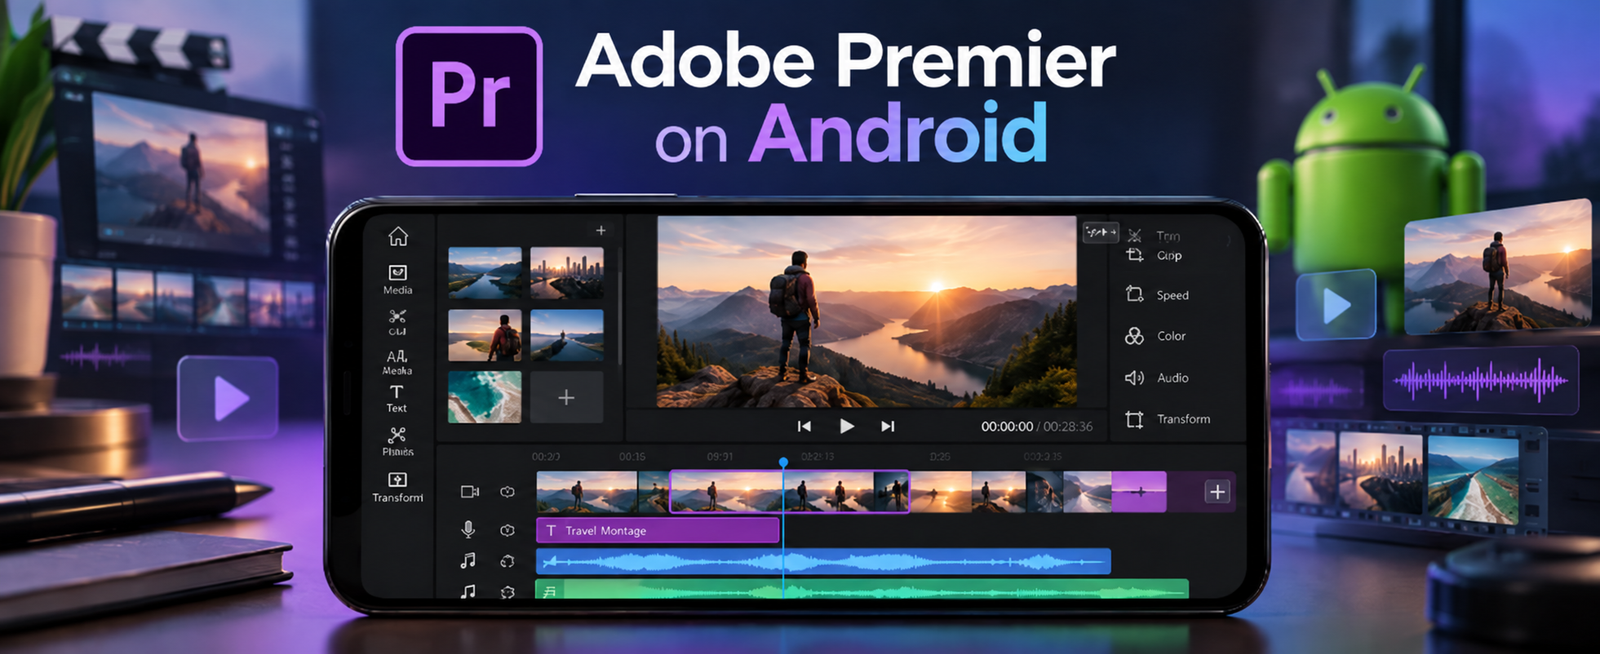The height and width of the screenshot is (654, 1600).
Task: Select the turquoise beach aerial thumbnail
Action: coord(485,397)
